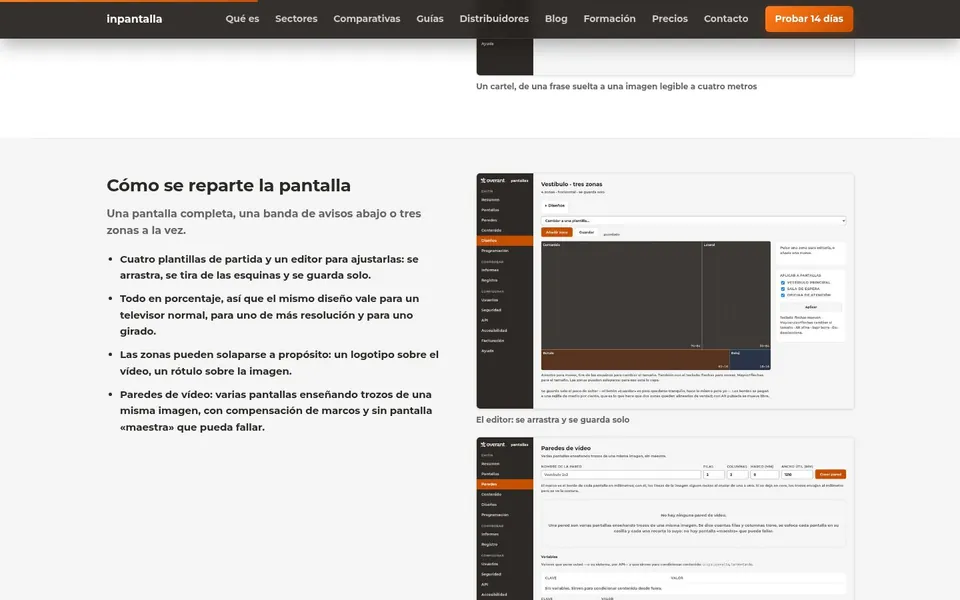Open the three-zone editor screenshot thumbnail
This screenshot has height=600, width=960.
click(x=665, y=291)
